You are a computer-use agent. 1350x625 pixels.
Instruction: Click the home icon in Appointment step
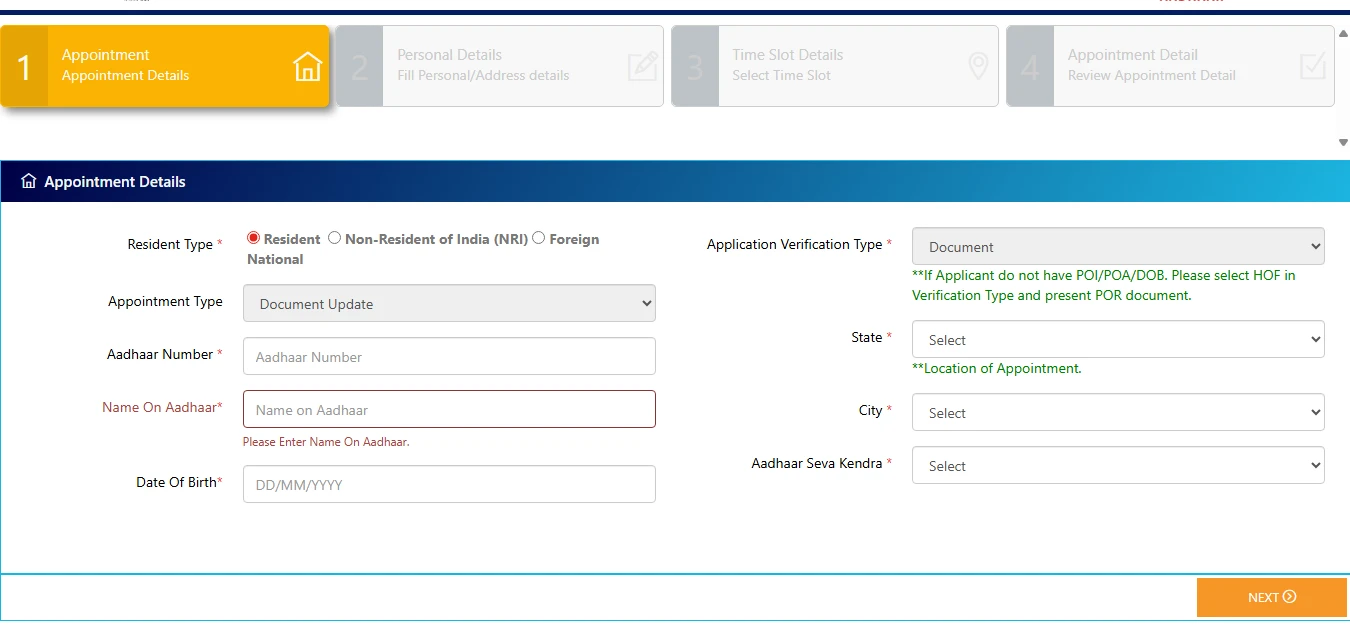[x=308, y=66]
